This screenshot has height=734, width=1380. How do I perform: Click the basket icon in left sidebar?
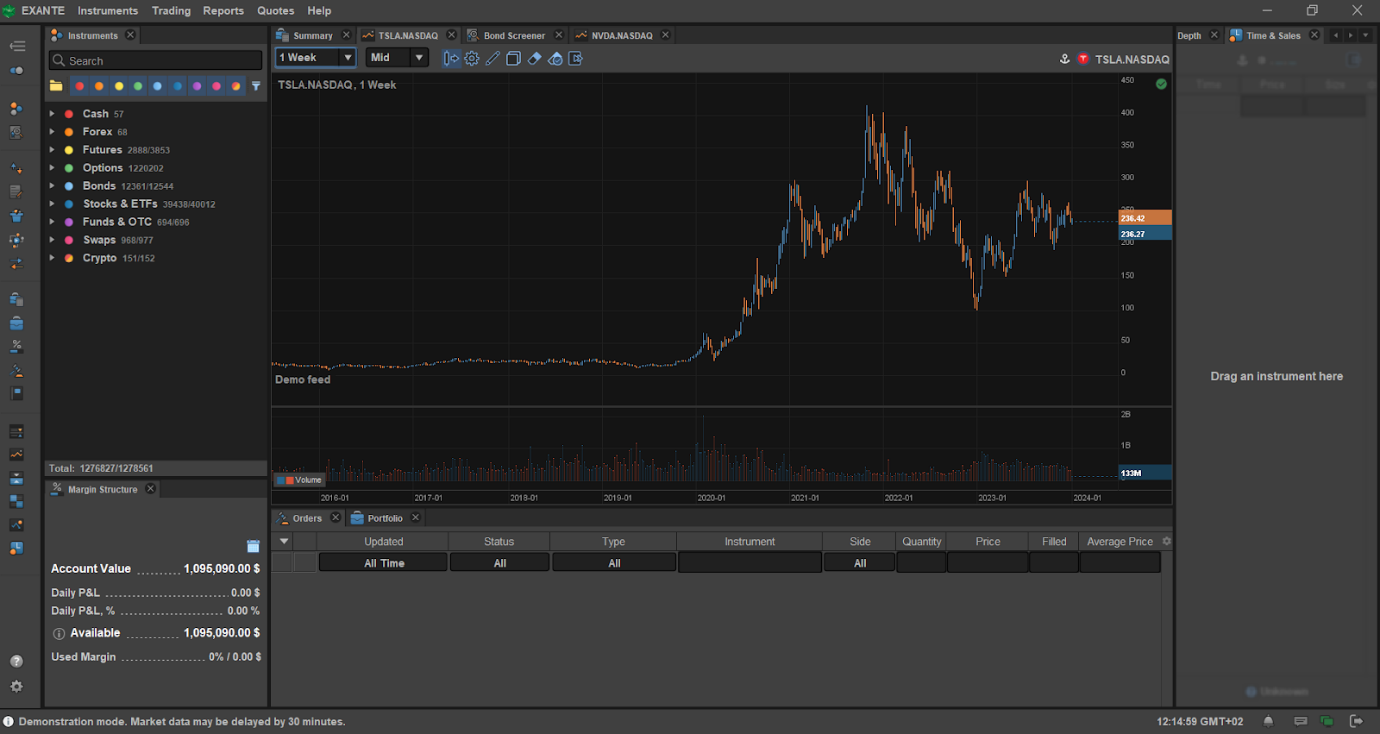pos(16,215)
